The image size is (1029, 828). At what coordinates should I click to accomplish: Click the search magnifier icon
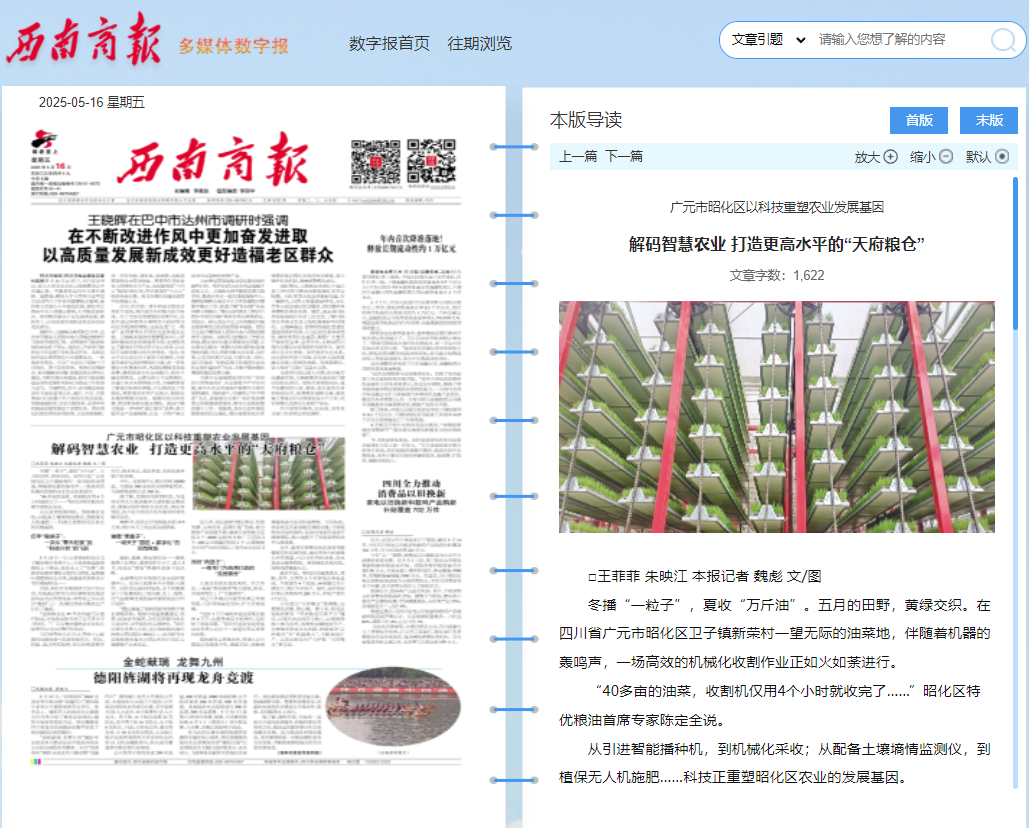(1002, 40)
